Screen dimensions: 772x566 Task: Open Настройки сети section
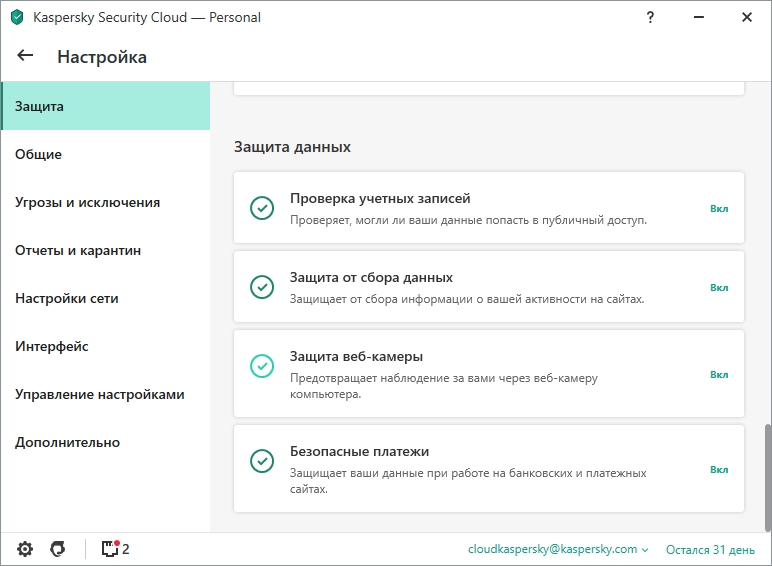click(105, 298)
